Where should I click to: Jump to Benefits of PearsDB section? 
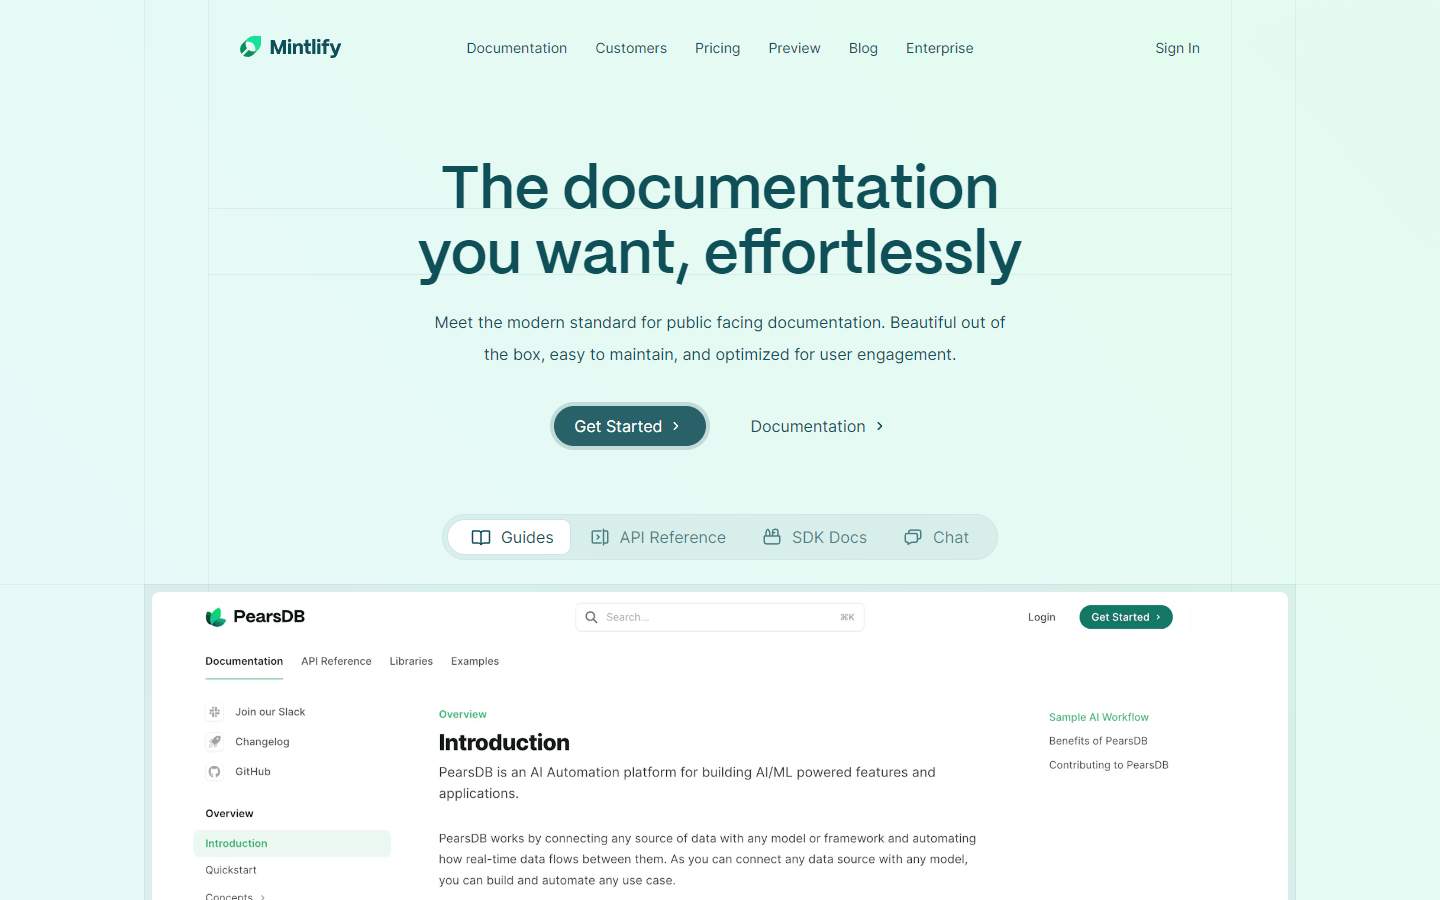pyautogui.click(x=1098, y=741)
